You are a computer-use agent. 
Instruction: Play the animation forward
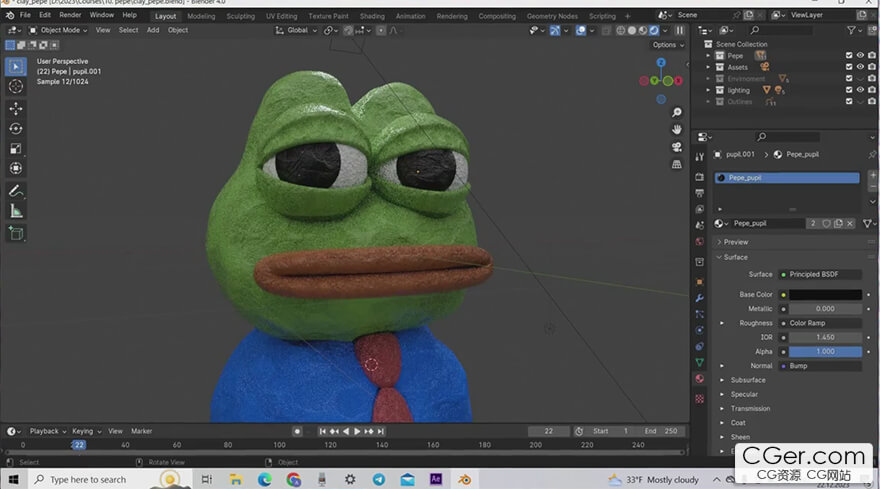pyautogui.click(x=357, y=431)
